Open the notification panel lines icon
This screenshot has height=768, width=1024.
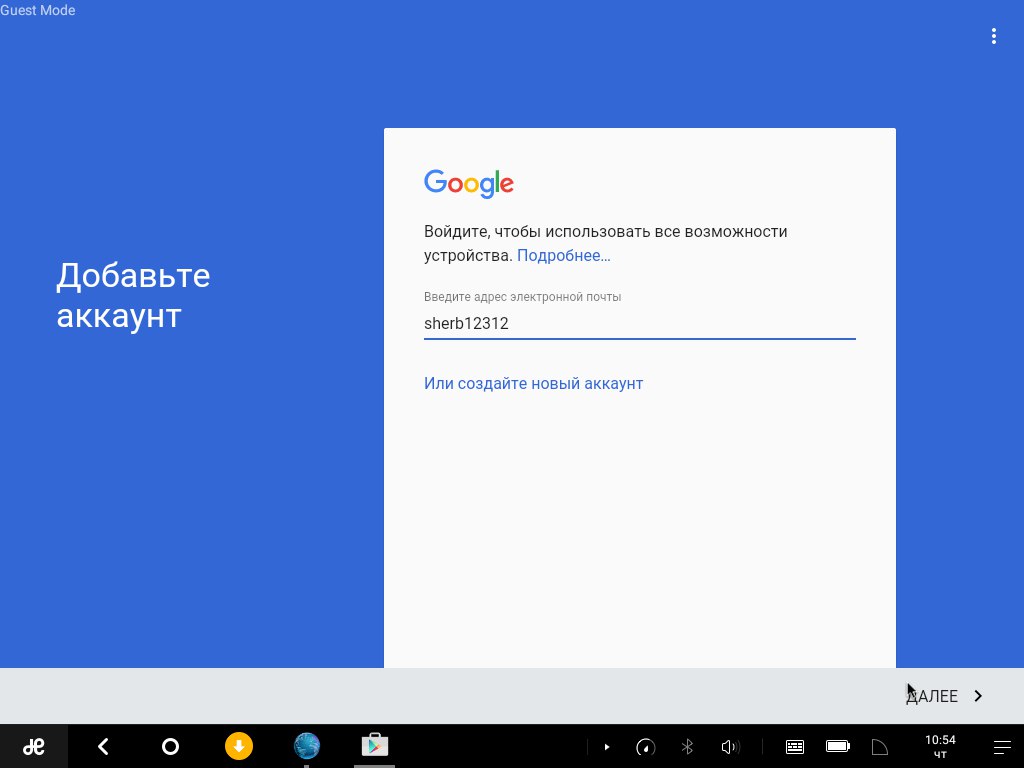pos(1001,747)
